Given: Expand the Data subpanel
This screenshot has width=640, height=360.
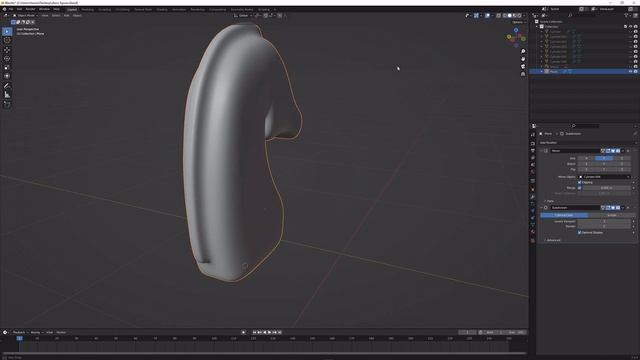Looking at the screenshot, I should click(549, 201).
